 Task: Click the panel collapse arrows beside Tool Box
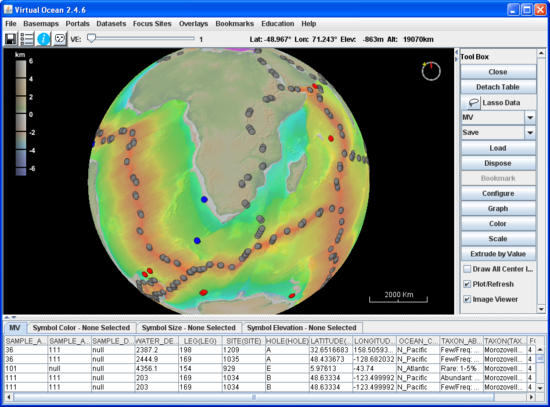(456, 55)
